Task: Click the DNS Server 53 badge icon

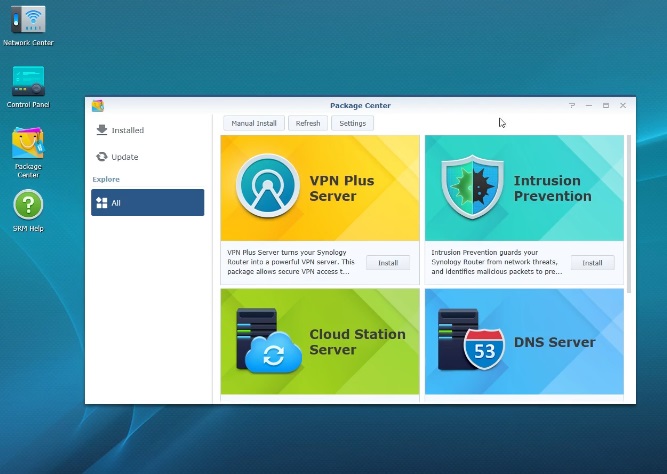Action: (484, 349)
